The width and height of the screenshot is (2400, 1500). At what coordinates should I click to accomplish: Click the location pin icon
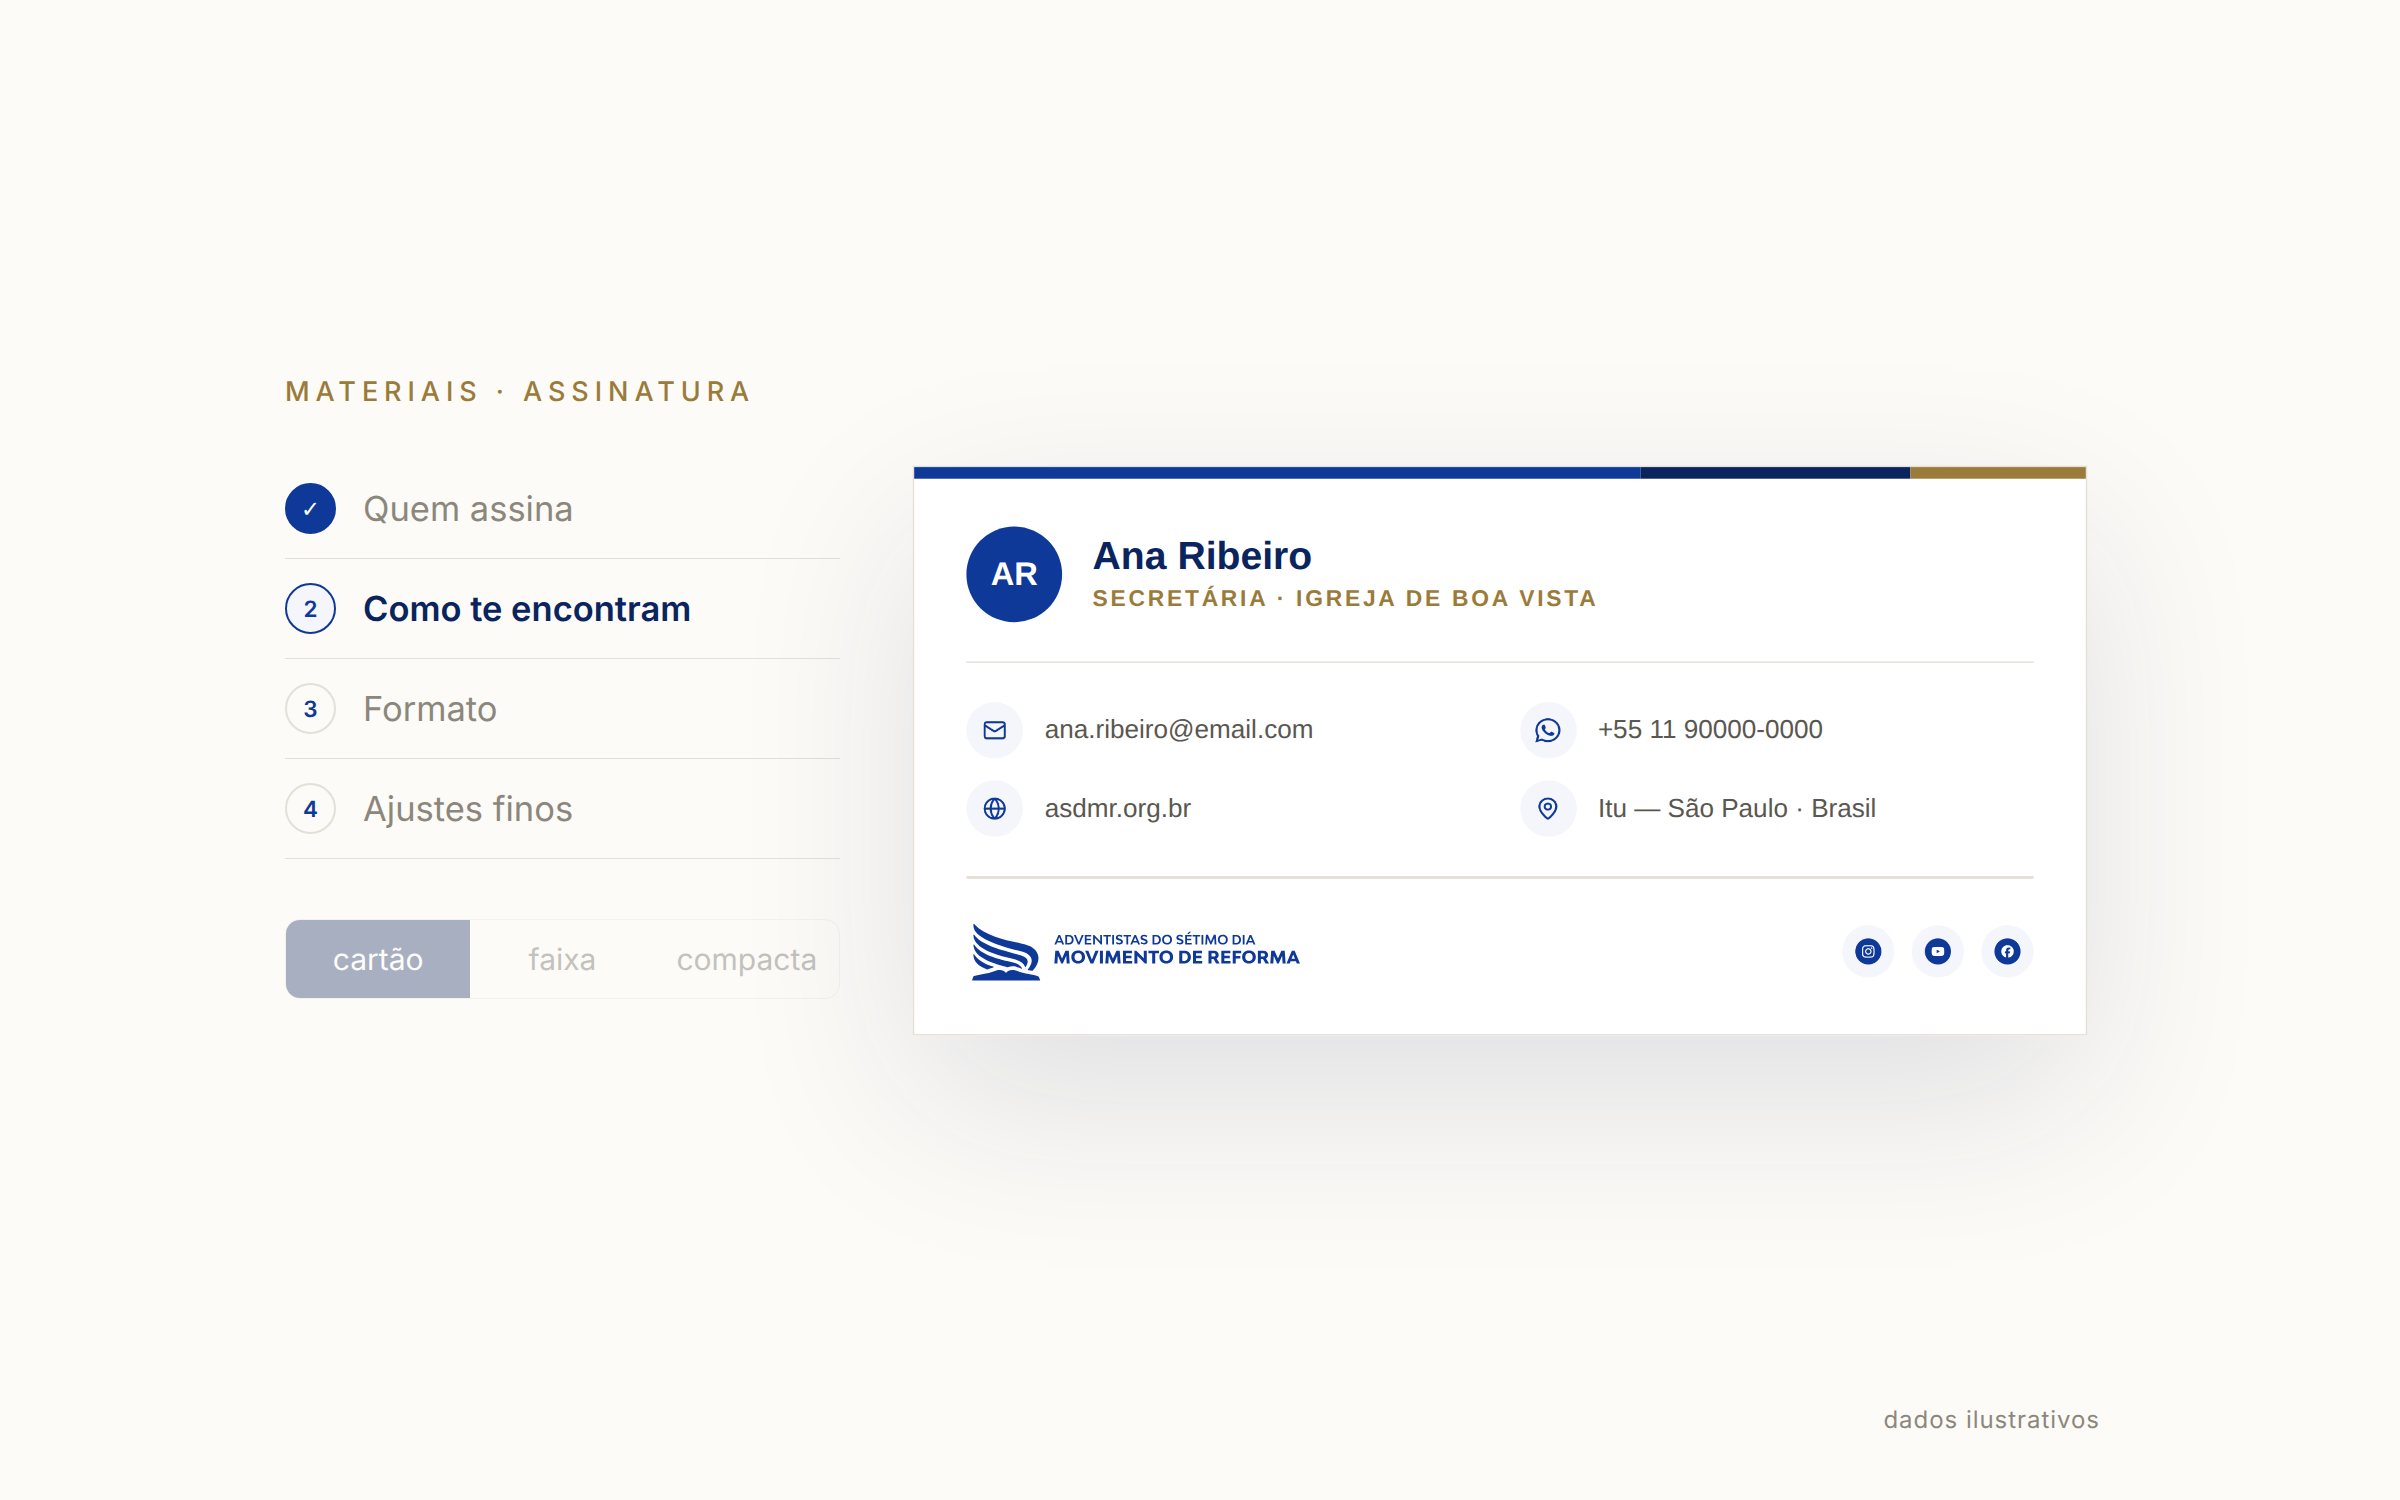click(x=1548, y=808)
